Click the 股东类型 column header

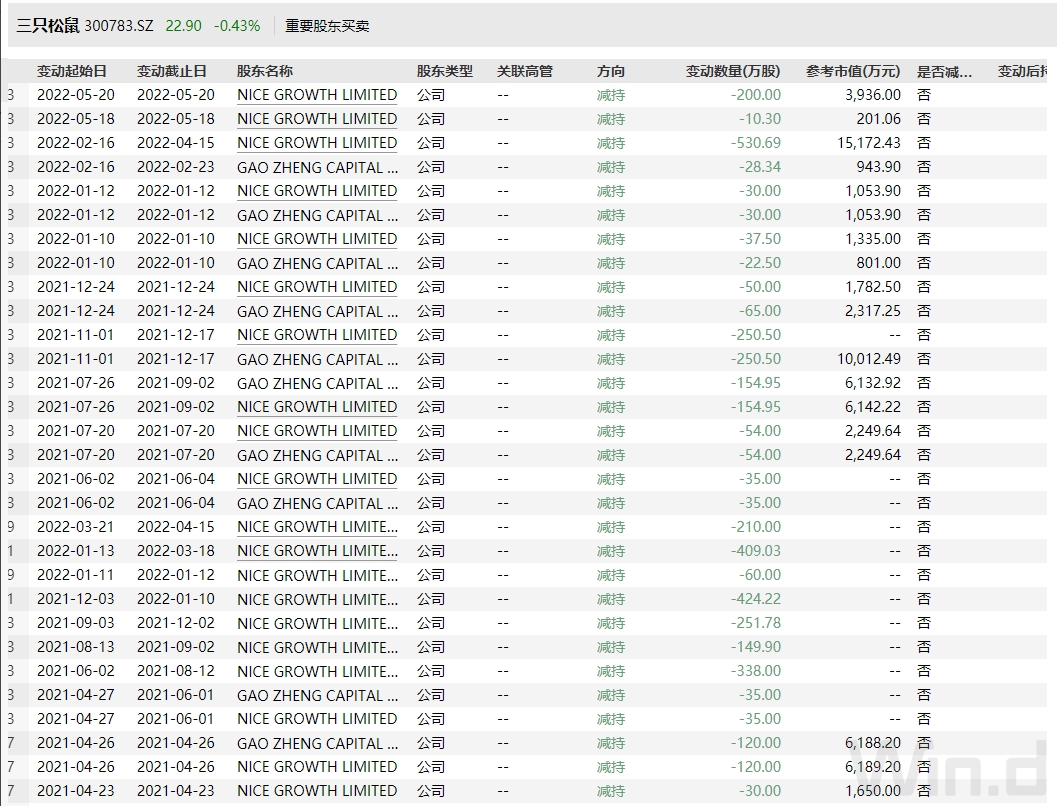click(445, 71)
